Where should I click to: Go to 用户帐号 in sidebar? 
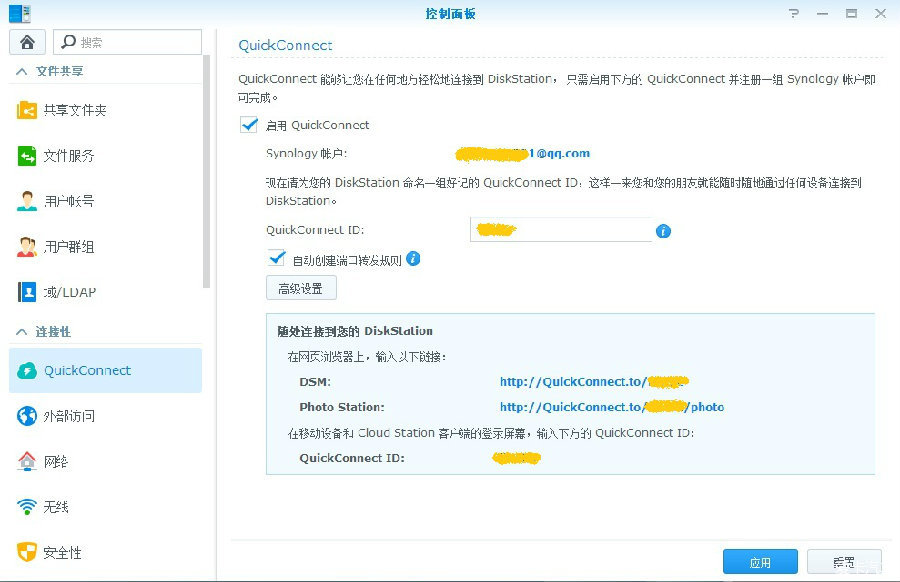[x=106, y=201]
